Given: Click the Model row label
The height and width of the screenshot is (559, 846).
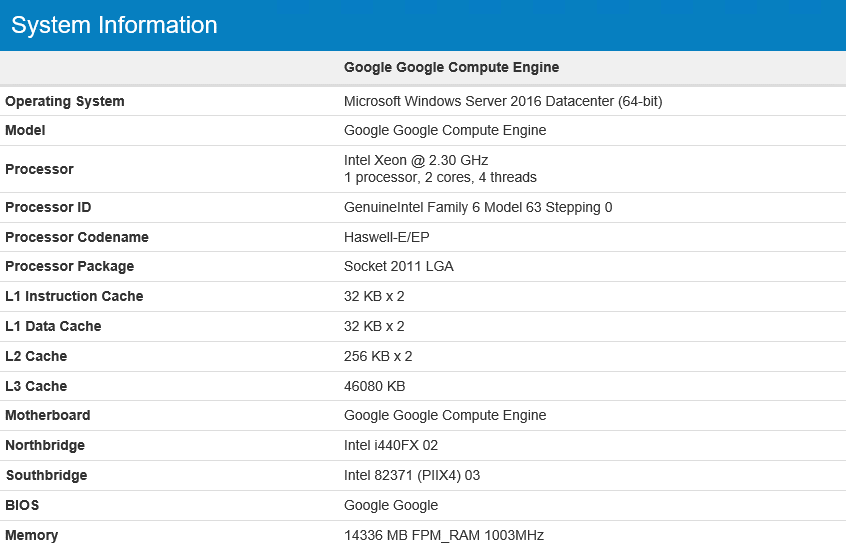Looking at the screenshot, I should coord(25,131).
